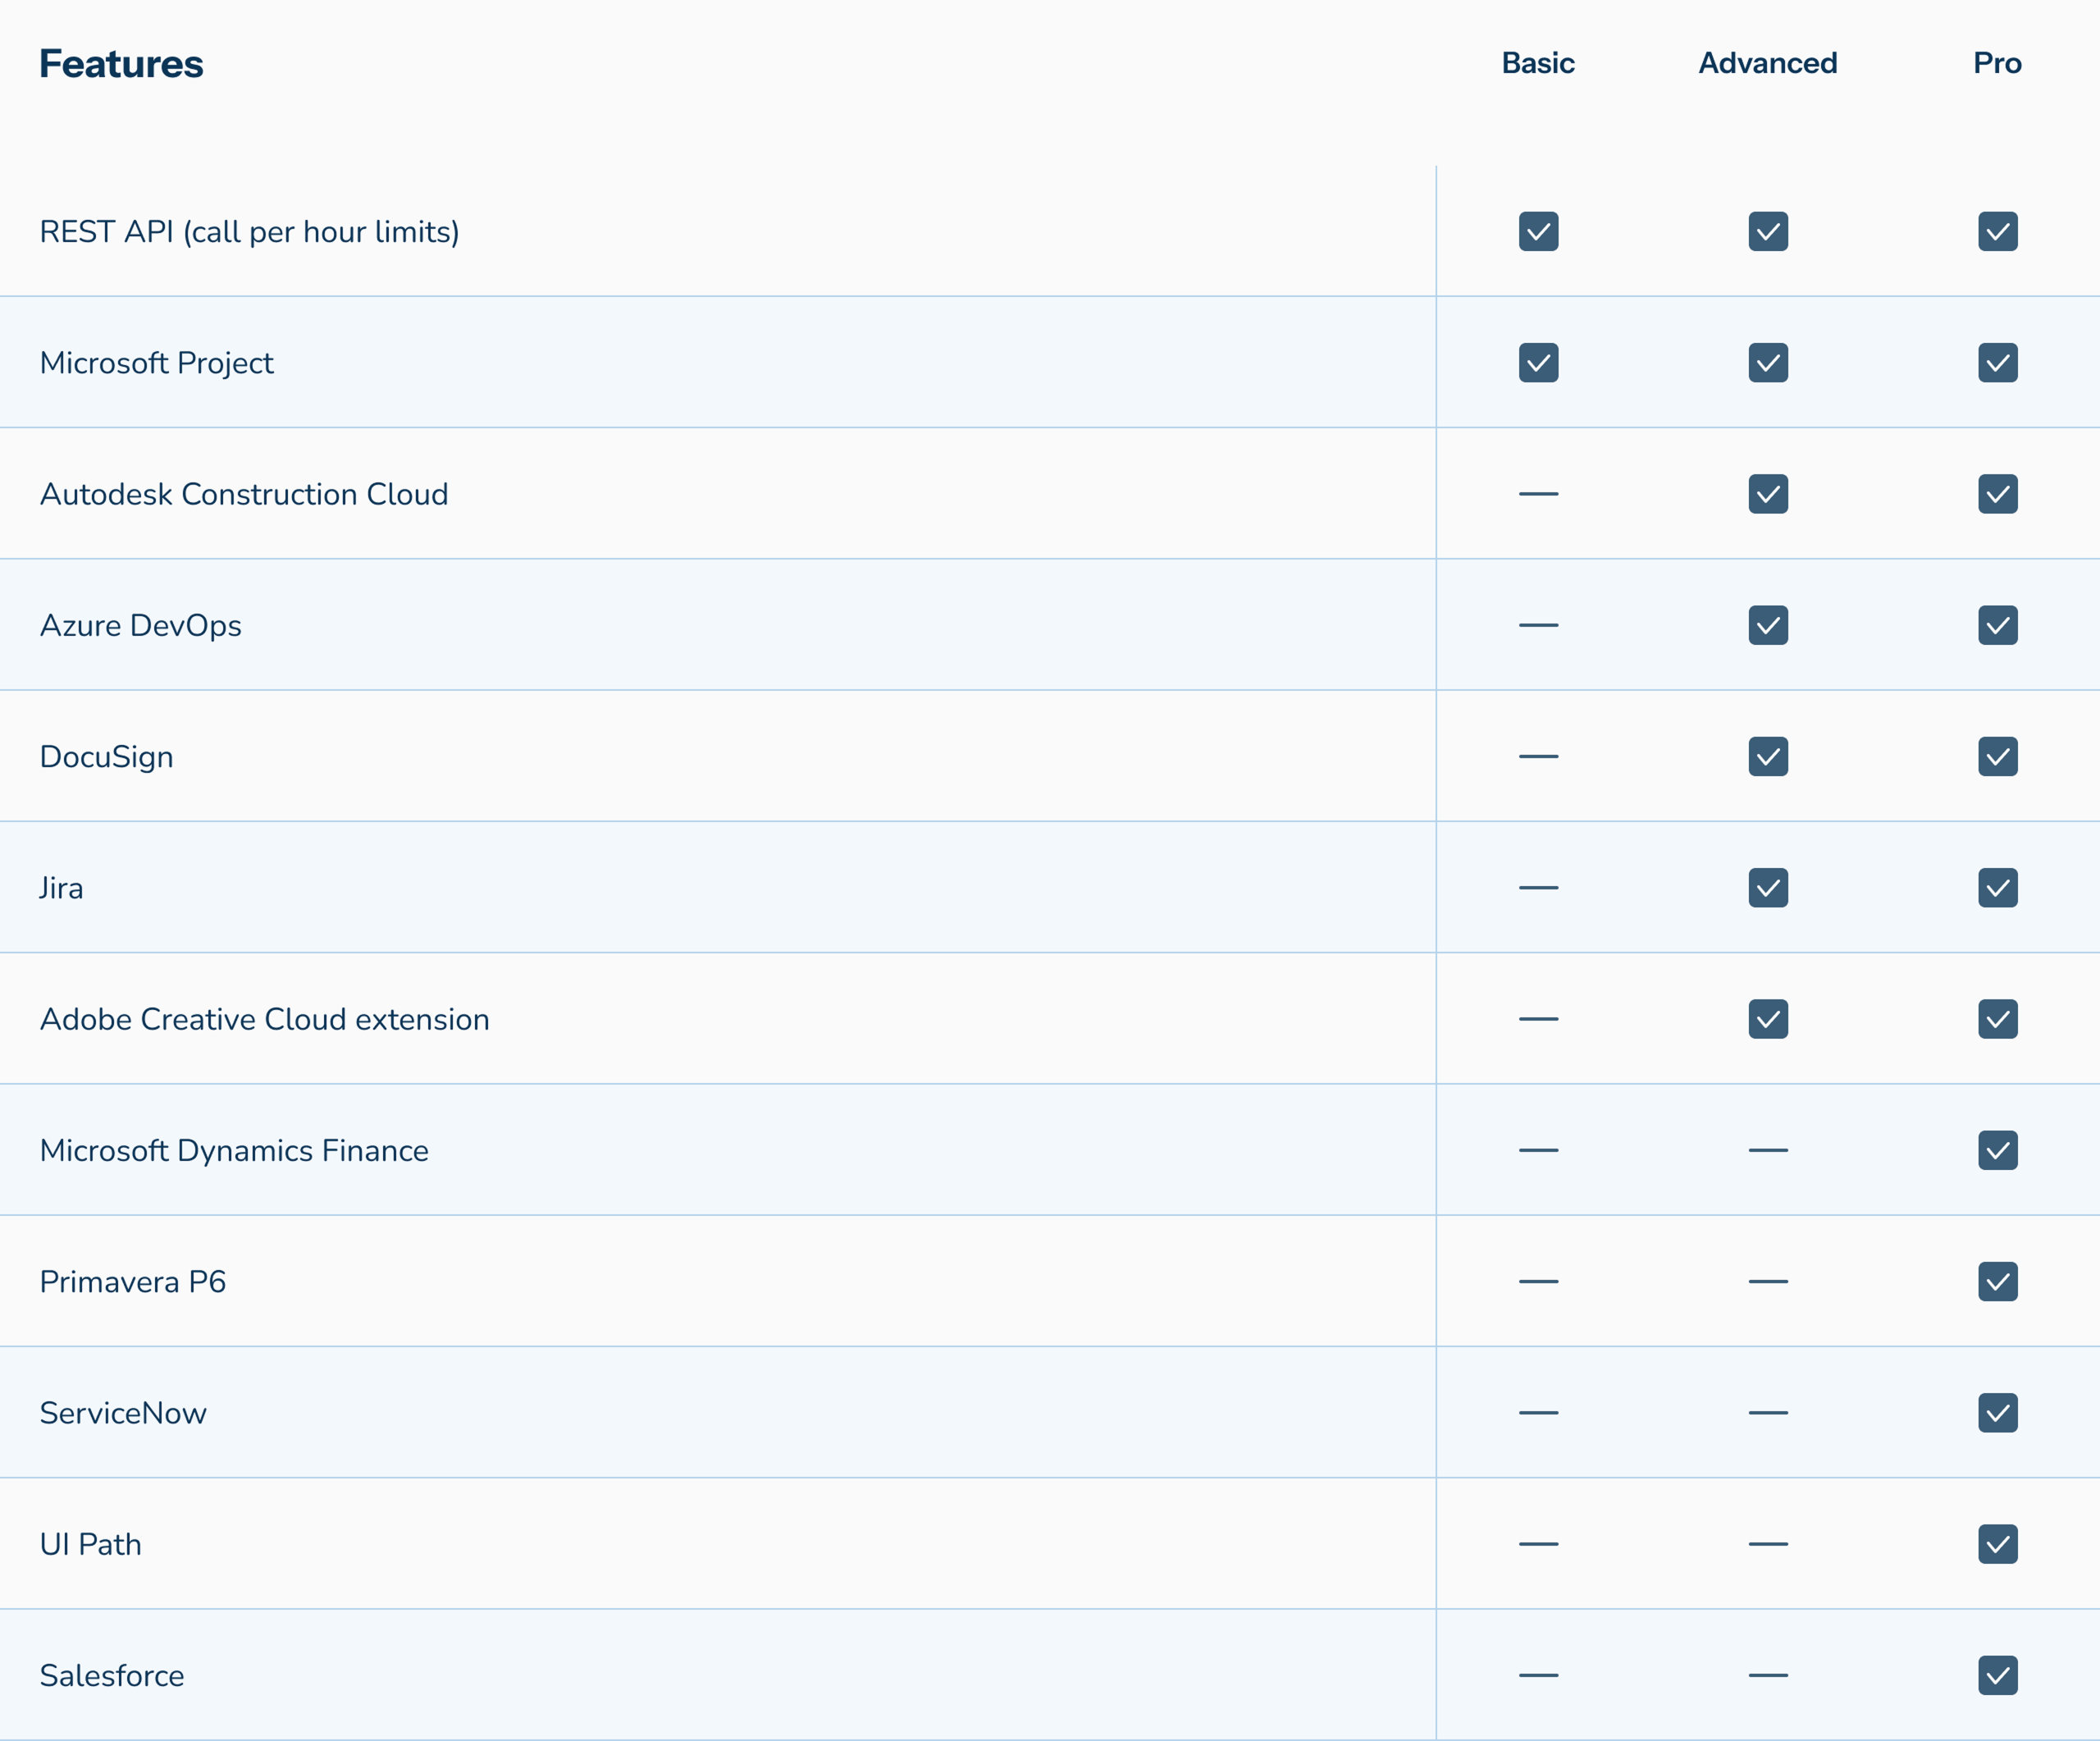Click the Basic dash for Jira
Screen dimensions: 2100x1741
coord(1538,887)
